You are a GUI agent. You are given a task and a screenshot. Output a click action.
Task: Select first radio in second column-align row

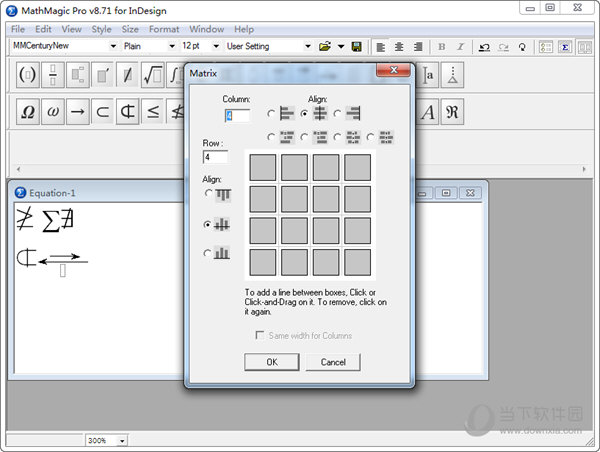pyautogui.click(x=271, y=137)
